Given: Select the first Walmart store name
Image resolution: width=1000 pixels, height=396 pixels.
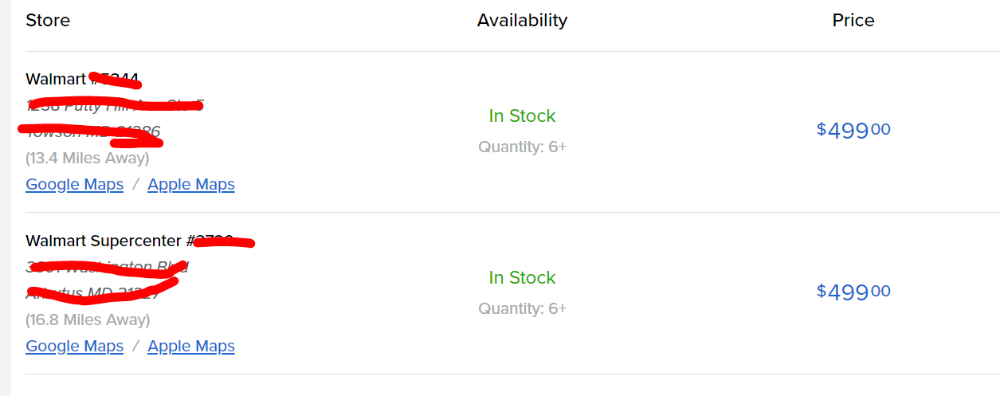Looking at the screenshot, I should click(83, 79).
